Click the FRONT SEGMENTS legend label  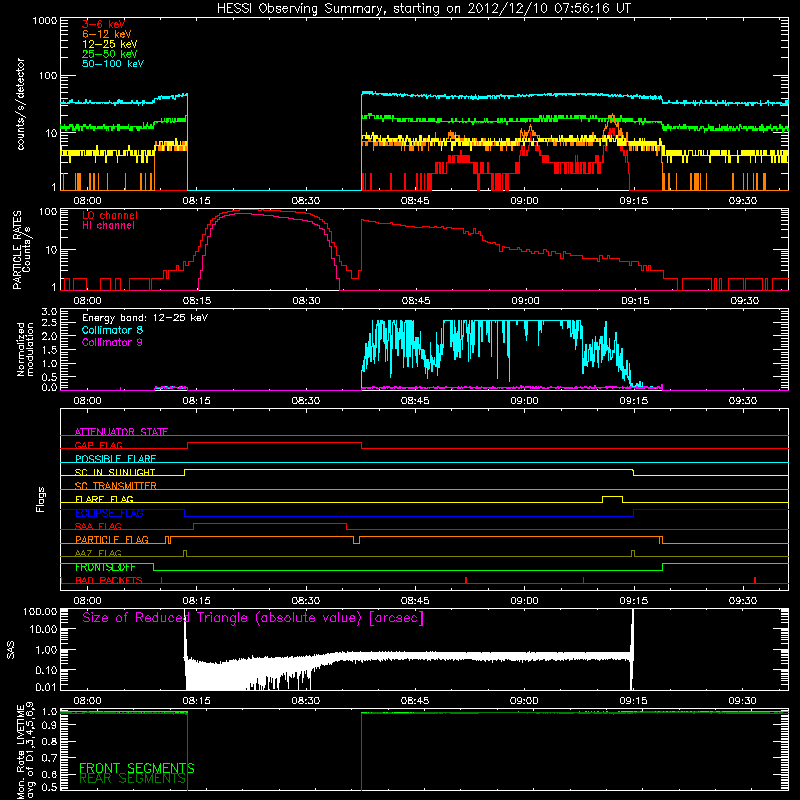pos(136,768)
